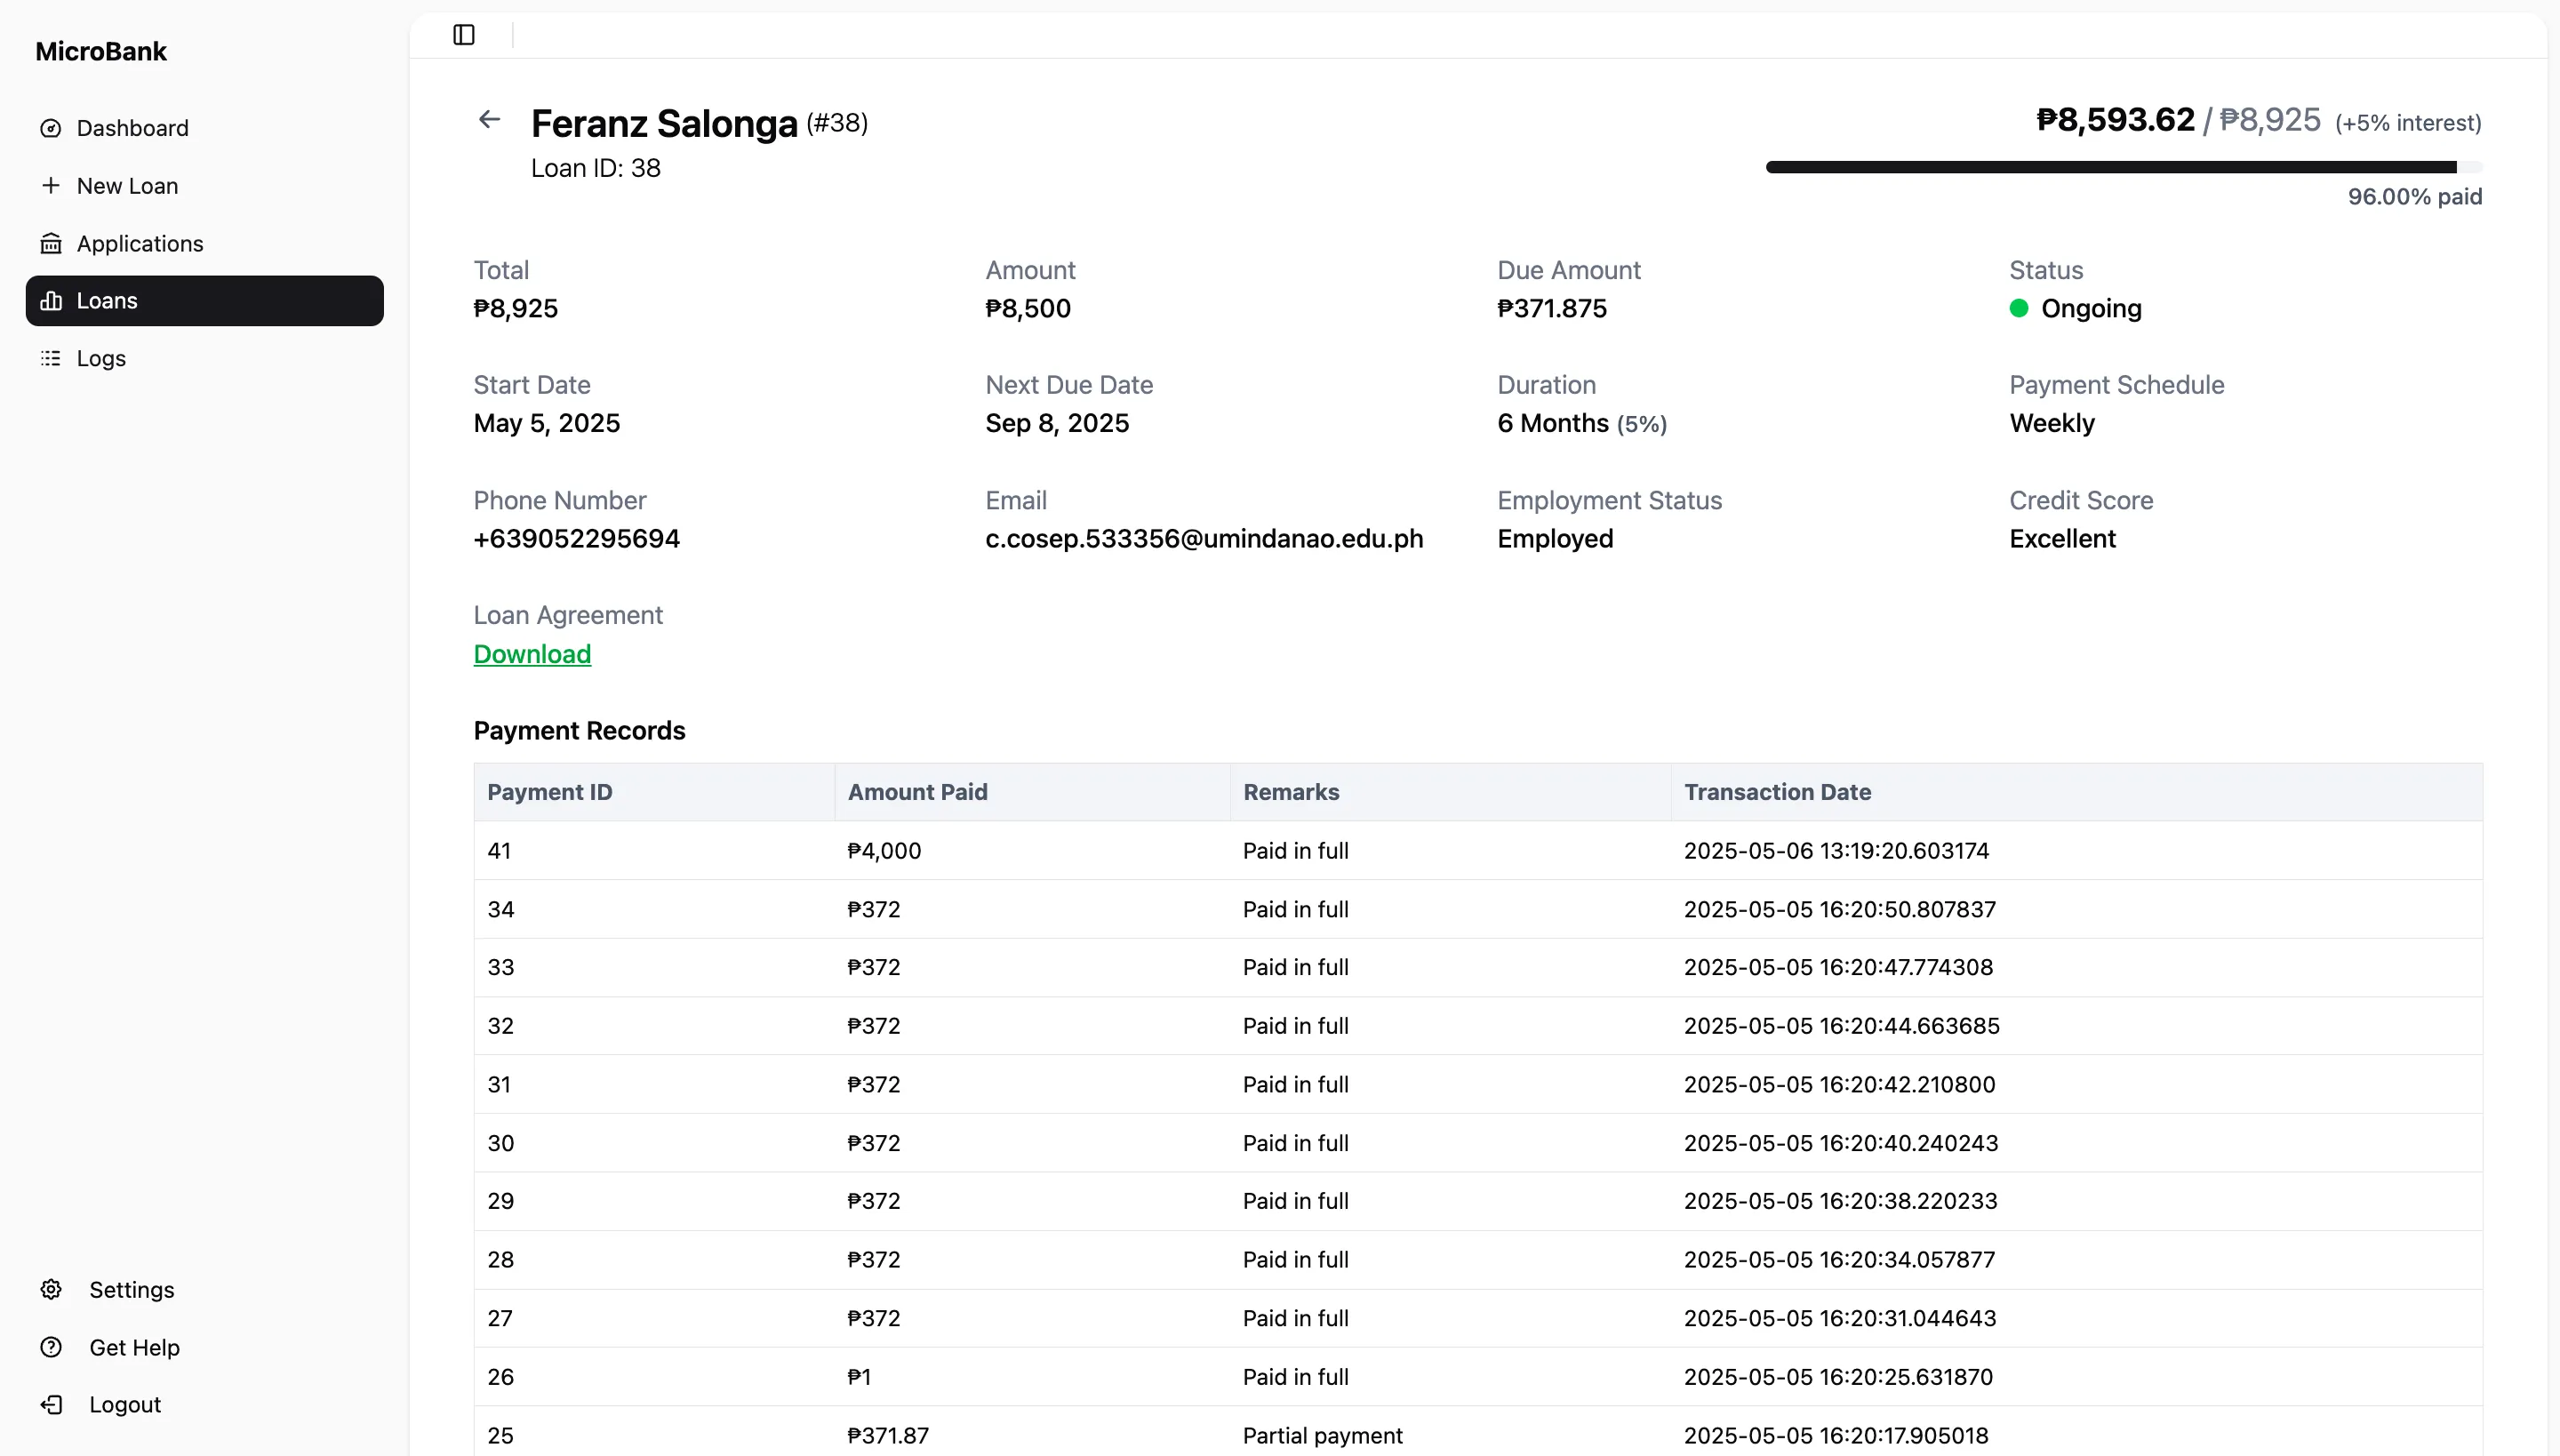Download the loan agreement

coord(532,654)
